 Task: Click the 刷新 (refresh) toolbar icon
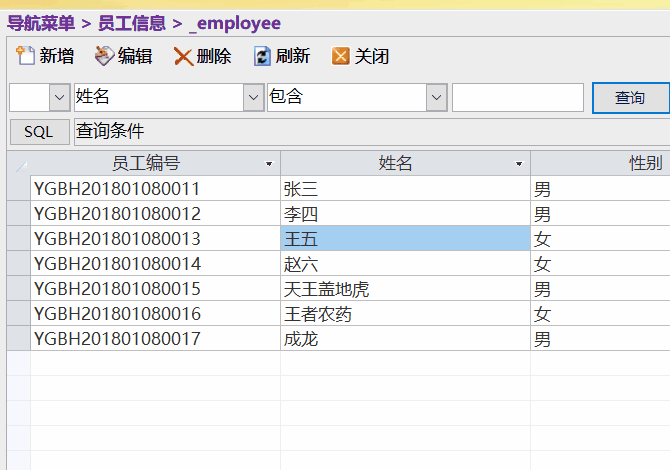click(262, 56)
